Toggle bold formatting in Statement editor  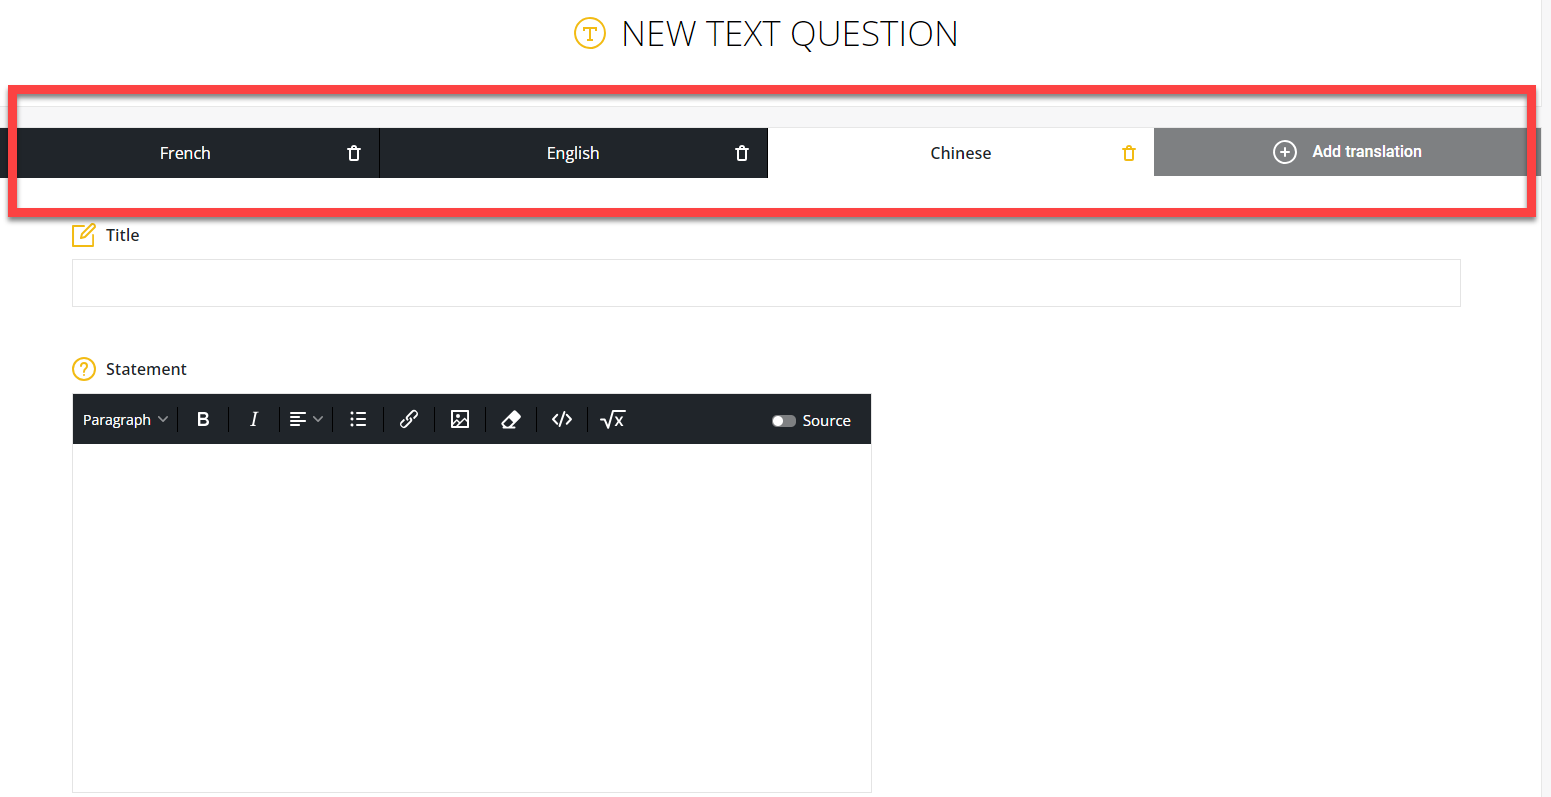203,420
